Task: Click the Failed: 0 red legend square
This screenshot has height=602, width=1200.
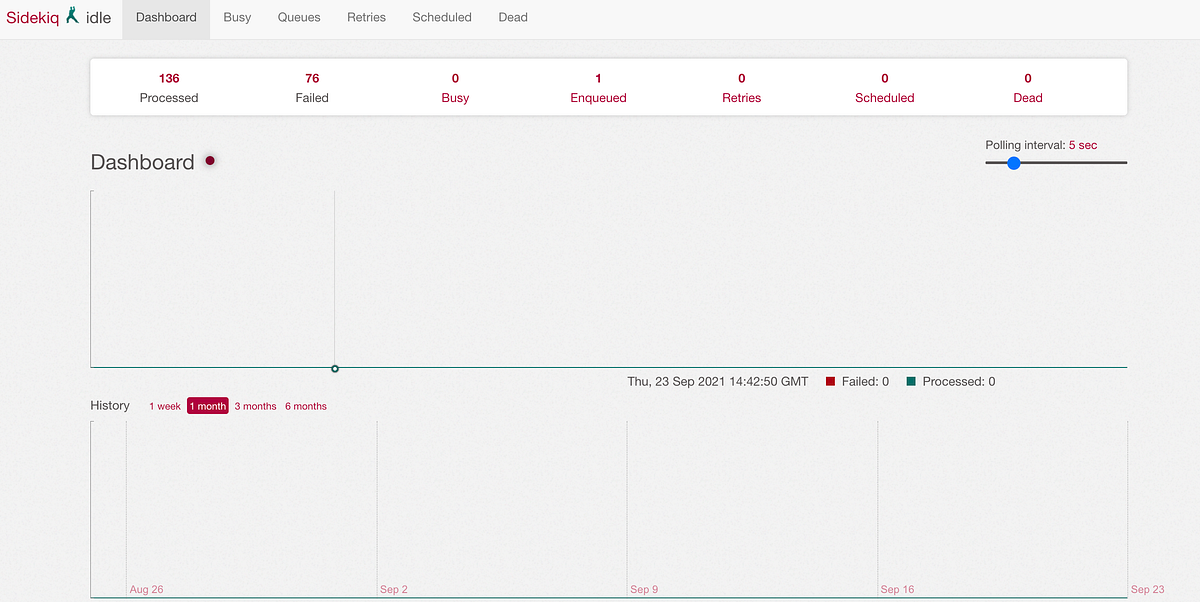Action: [x=829, y=381]
